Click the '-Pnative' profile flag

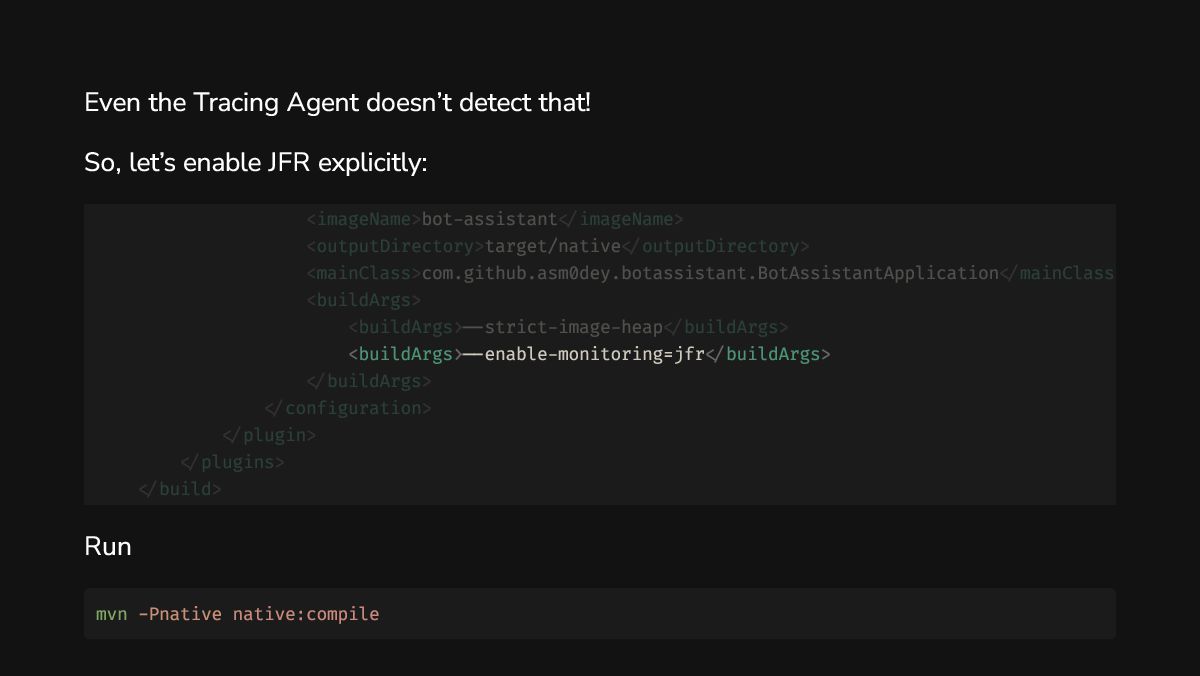click(x=180, y=614)
